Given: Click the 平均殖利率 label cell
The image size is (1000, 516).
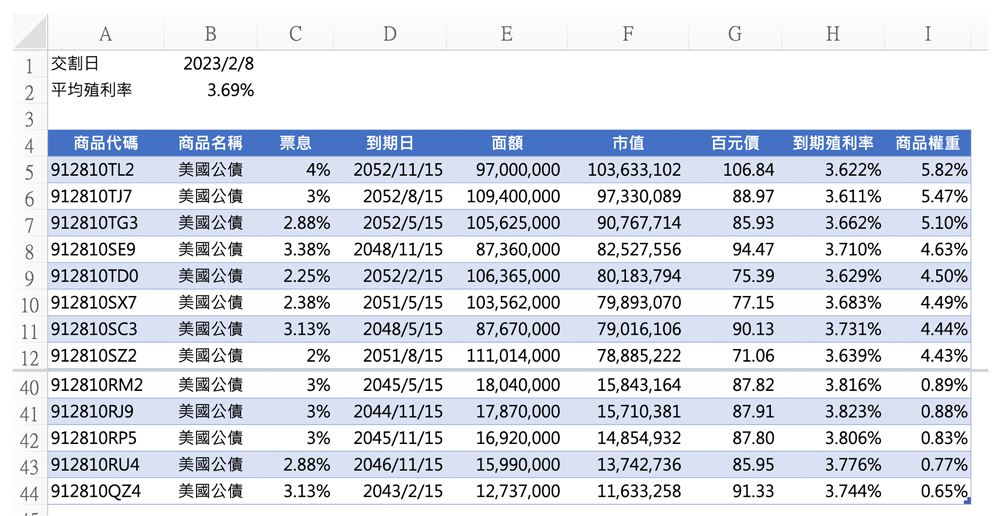Looking at the screenshot, I should pyautogui.click(x=106, y=91).
